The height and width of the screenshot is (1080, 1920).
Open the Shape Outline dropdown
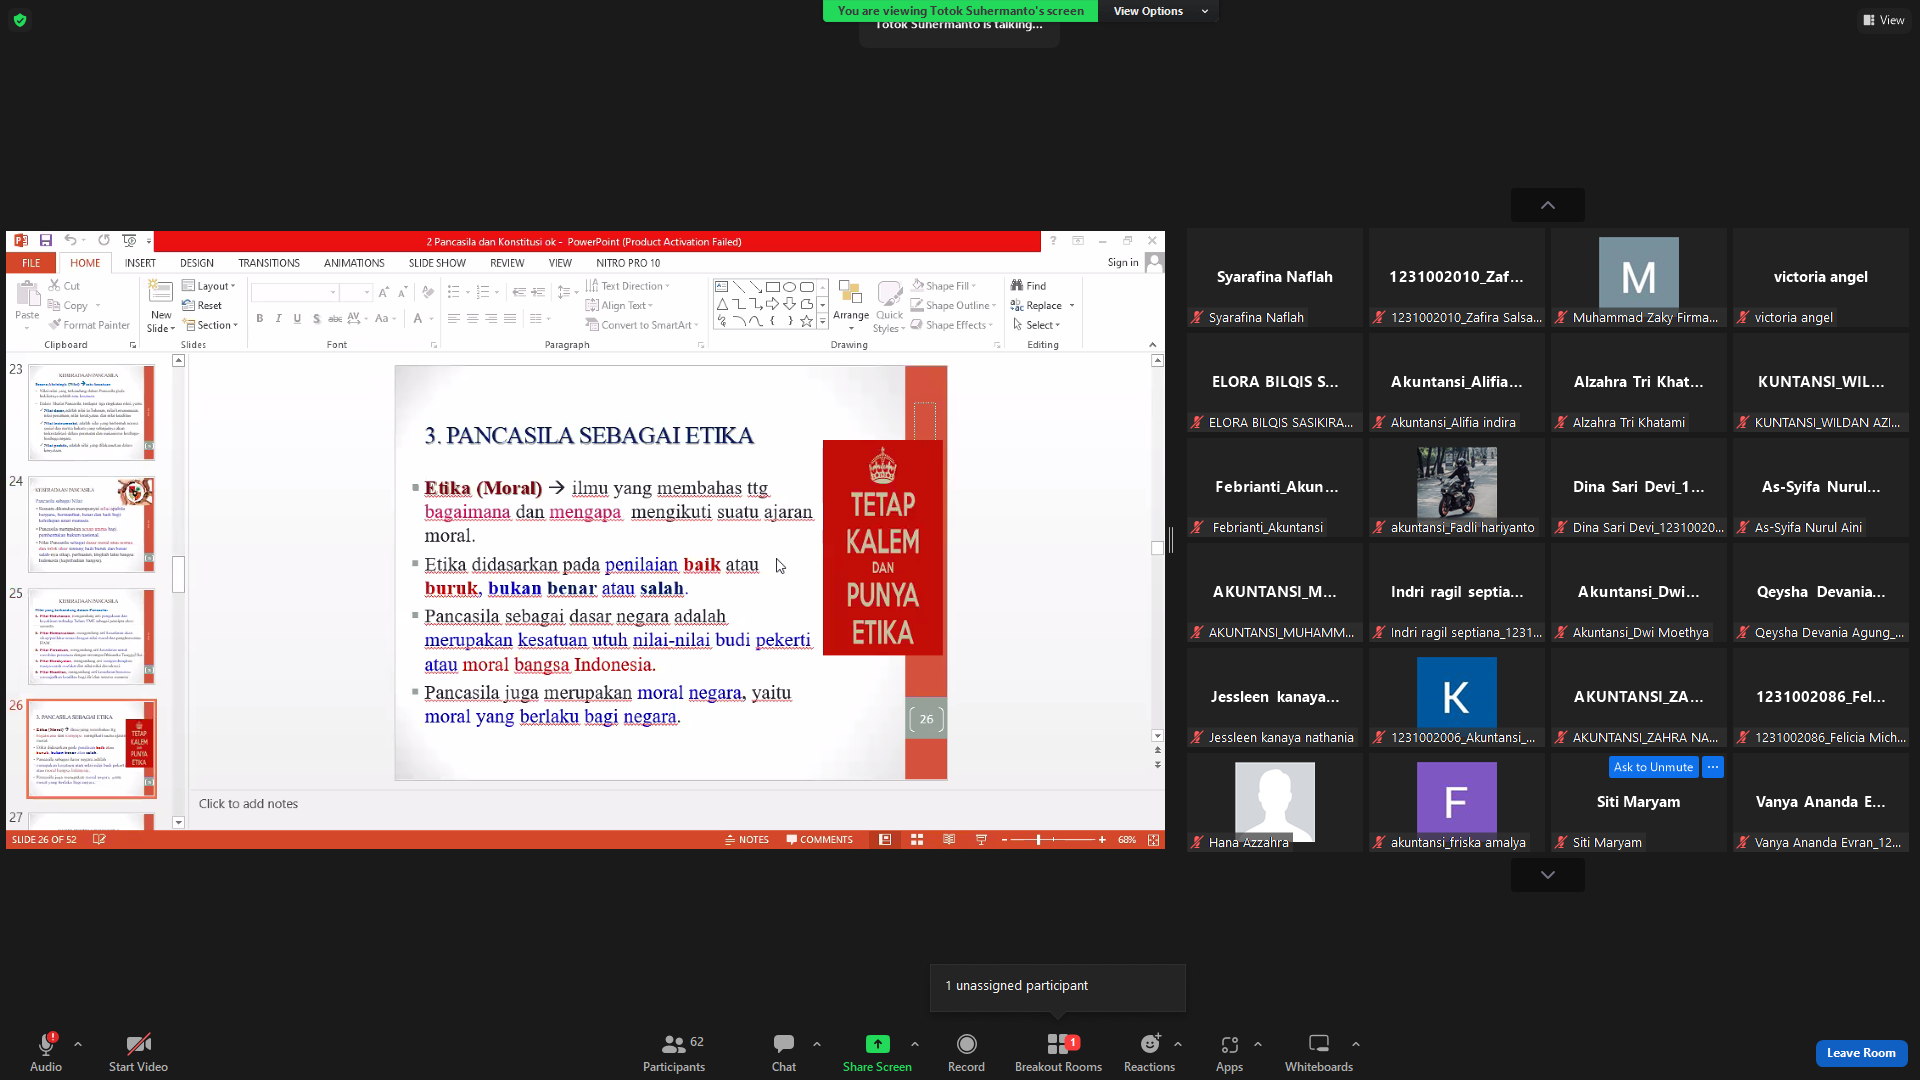(x=954, y=306)
